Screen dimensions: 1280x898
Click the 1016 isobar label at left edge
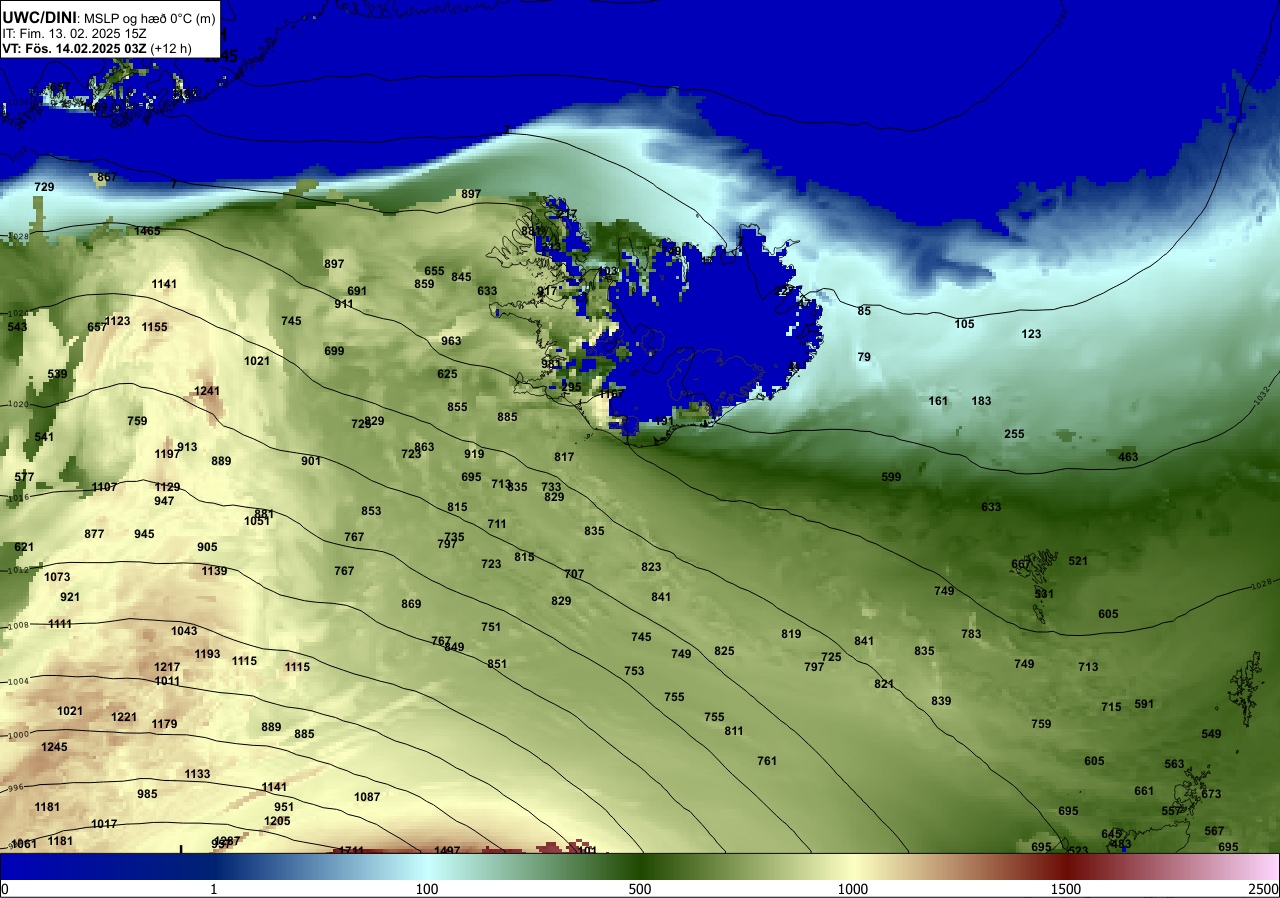[19, 497]
